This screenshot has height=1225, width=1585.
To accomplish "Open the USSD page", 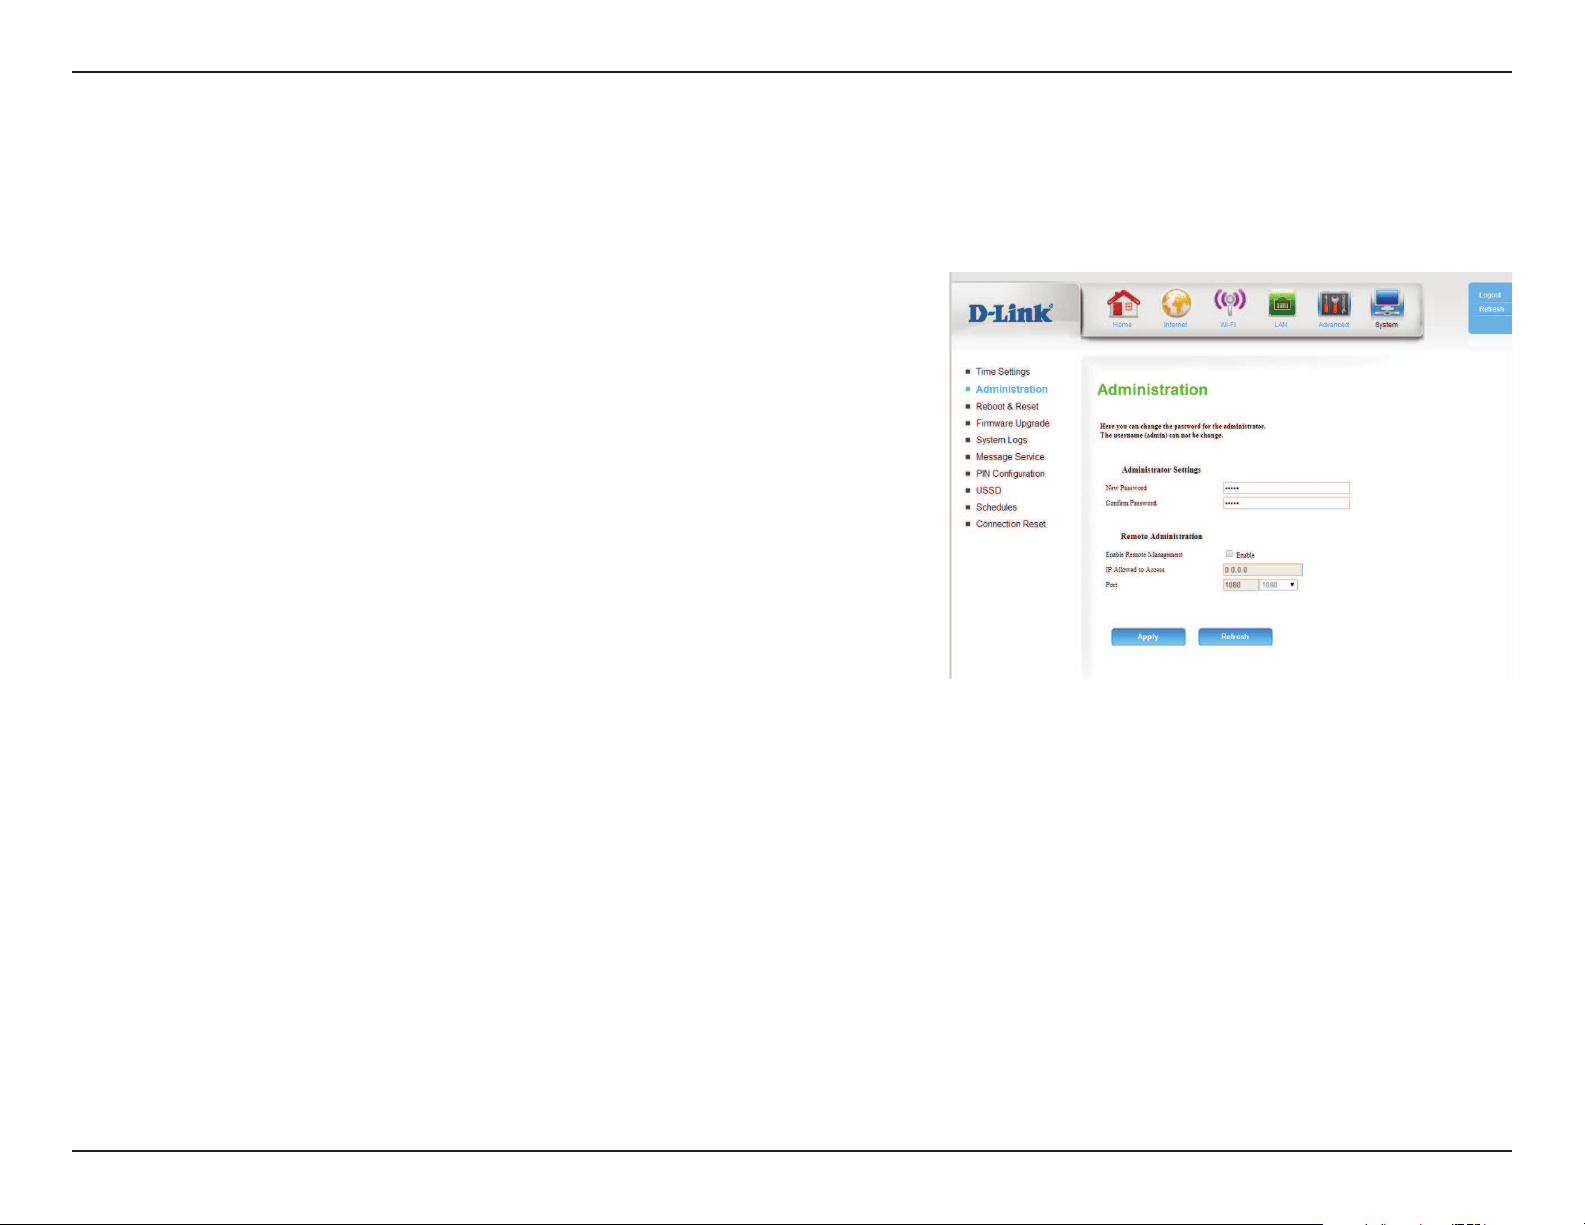I will [x=989, y=490].
